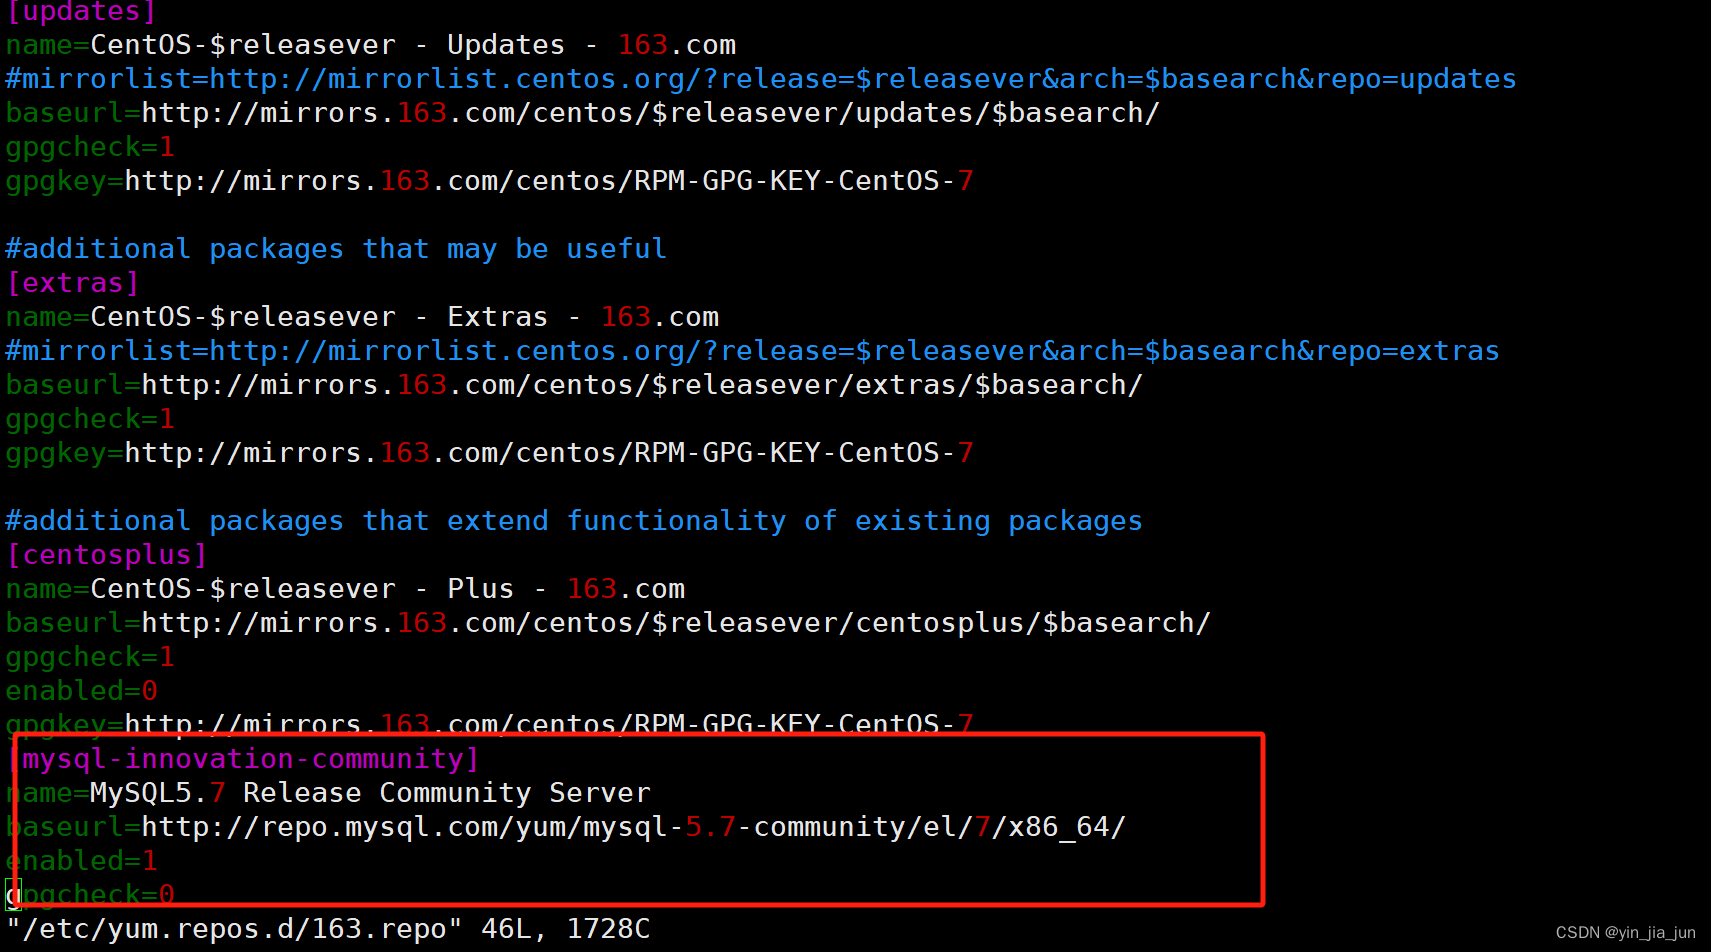
Task: Click the [centosplus] section header
Action: (x=106, y=554)
